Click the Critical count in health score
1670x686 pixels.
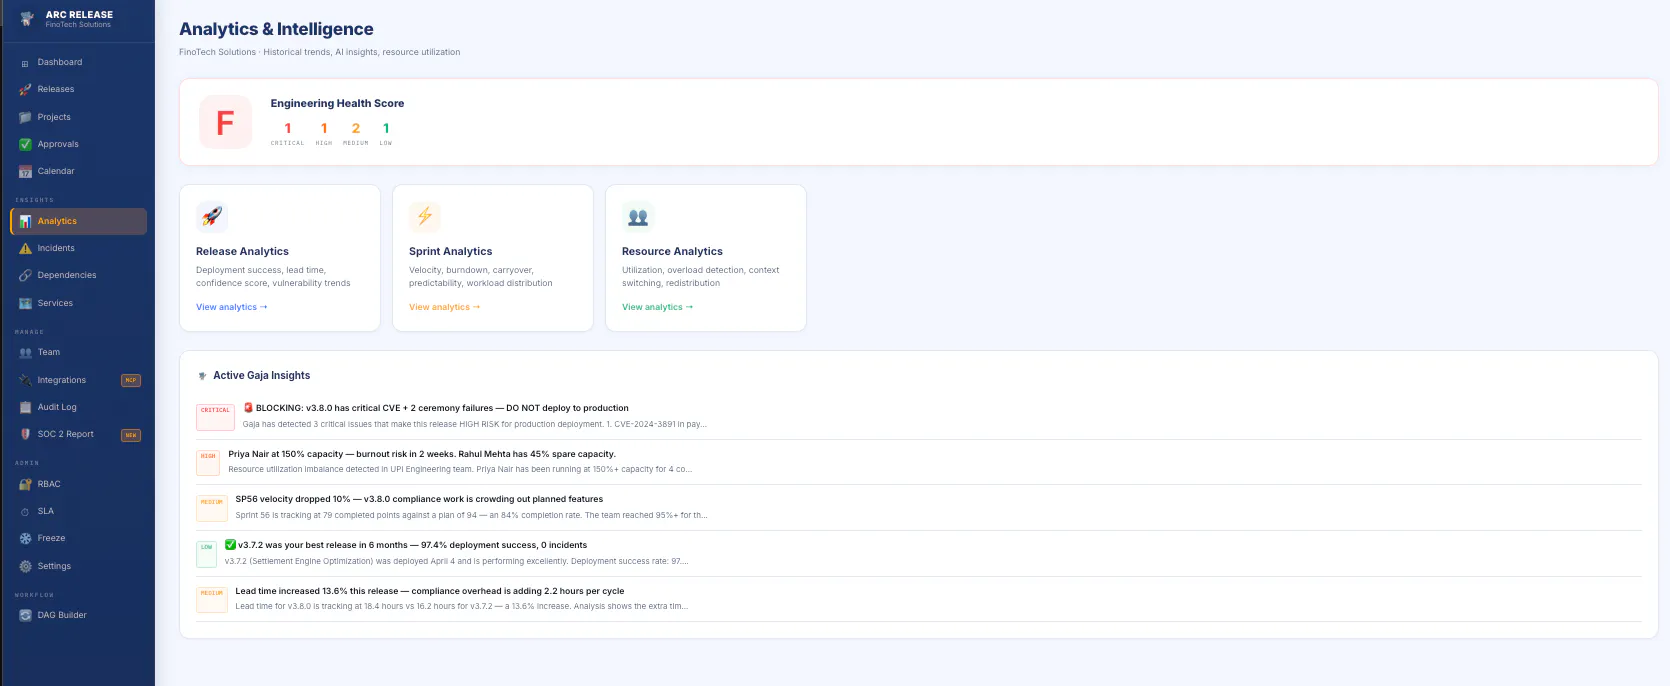pos(288,128)
